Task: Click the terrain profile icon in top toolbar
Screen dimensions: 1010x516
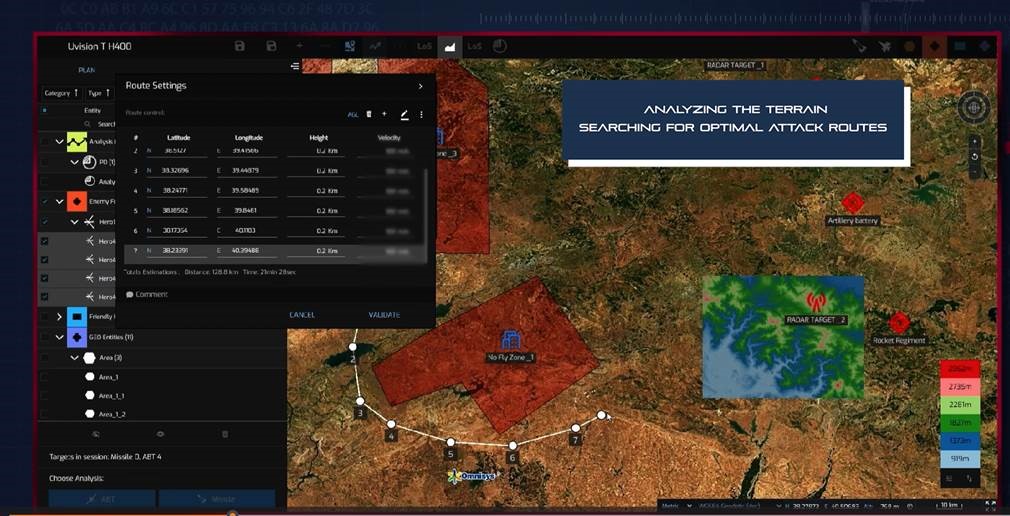Action: click(449, 46)
